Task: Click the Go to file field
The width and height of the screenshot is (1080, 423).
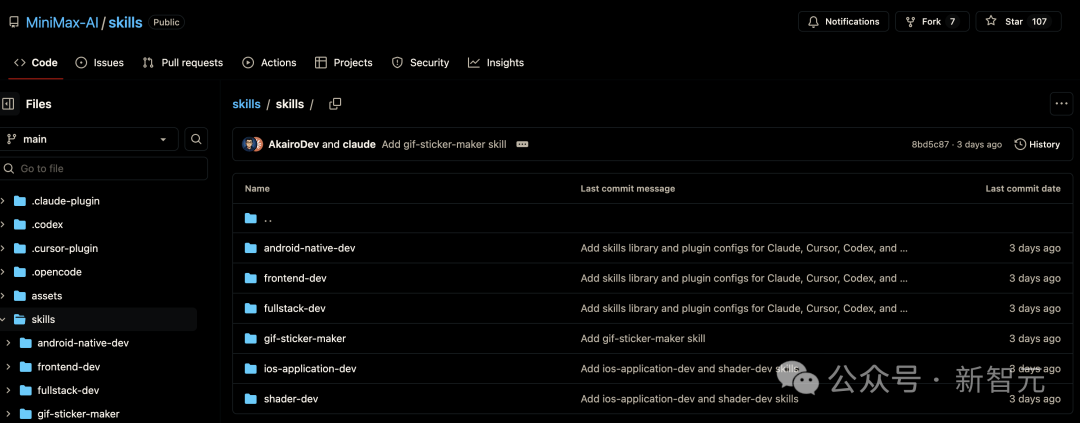Action: click(104, 168)
